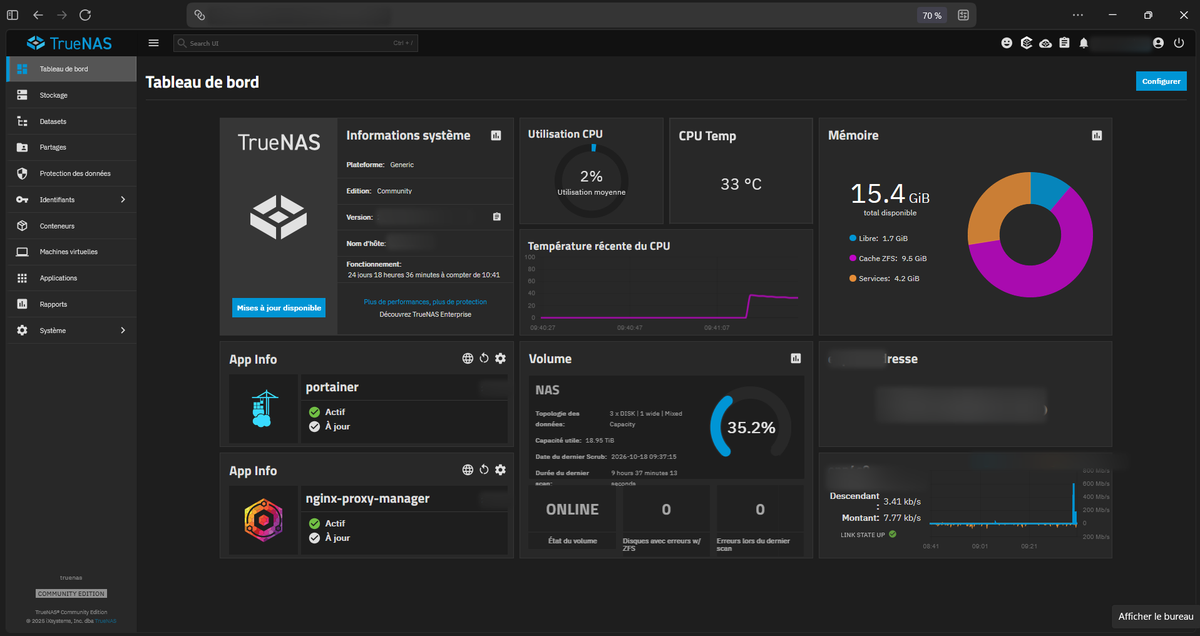Open the tasks clipboard icon

1064,43
